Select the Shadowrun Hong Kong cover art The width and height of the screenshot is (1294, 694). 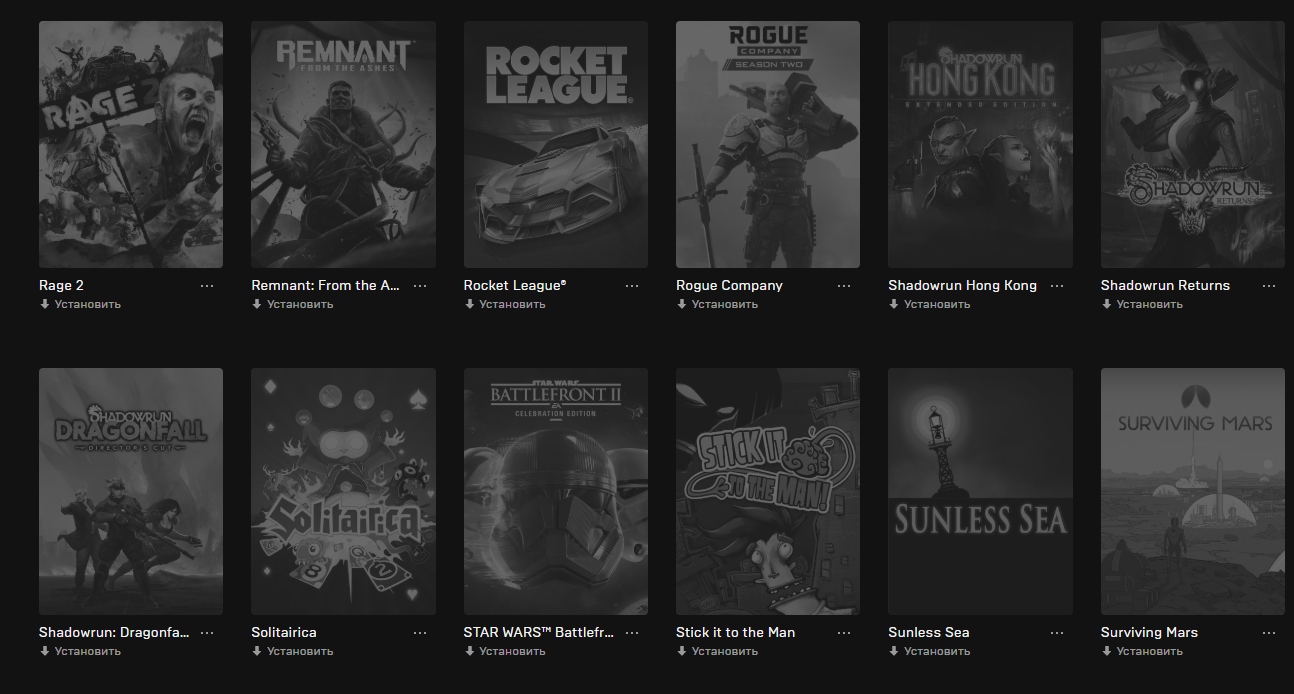980,144
